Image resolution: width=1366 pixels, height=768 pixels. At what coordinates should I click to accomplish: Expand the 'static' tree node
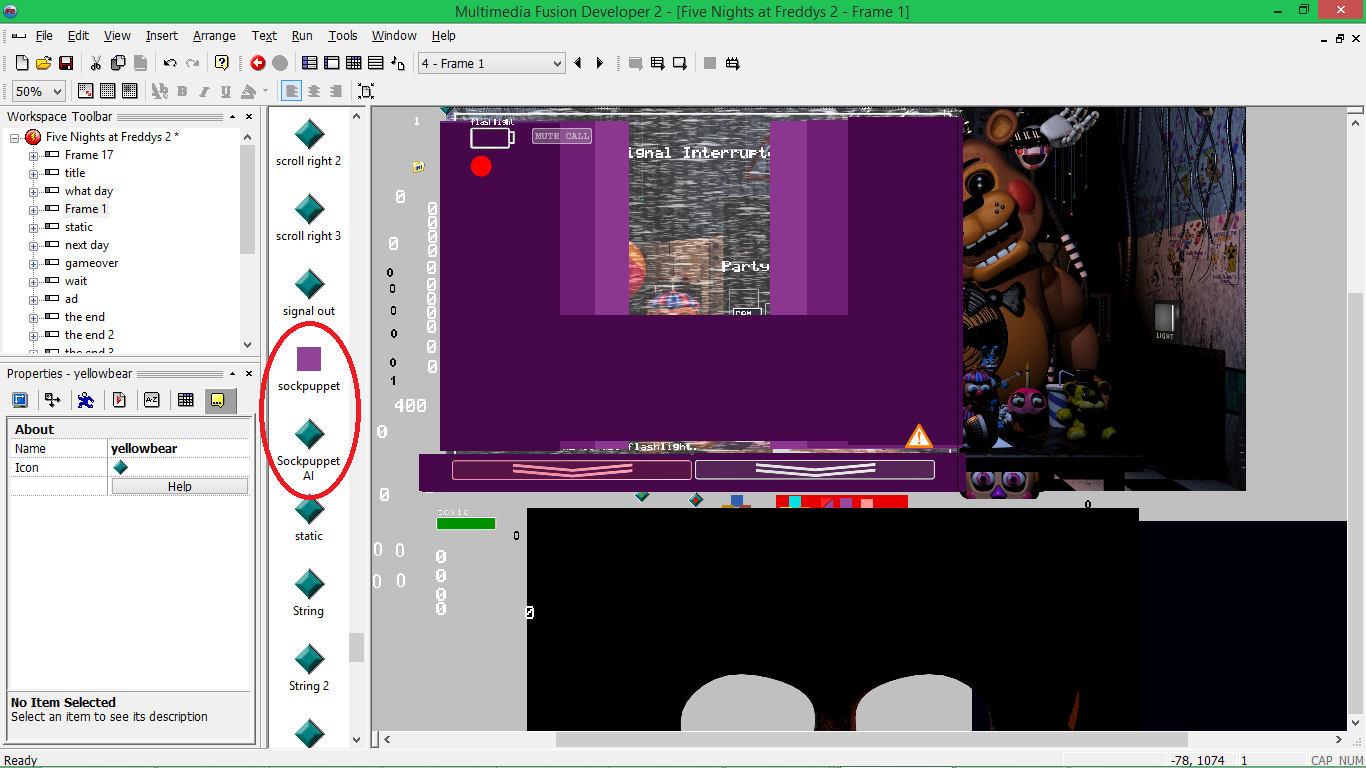pos(33,227)
